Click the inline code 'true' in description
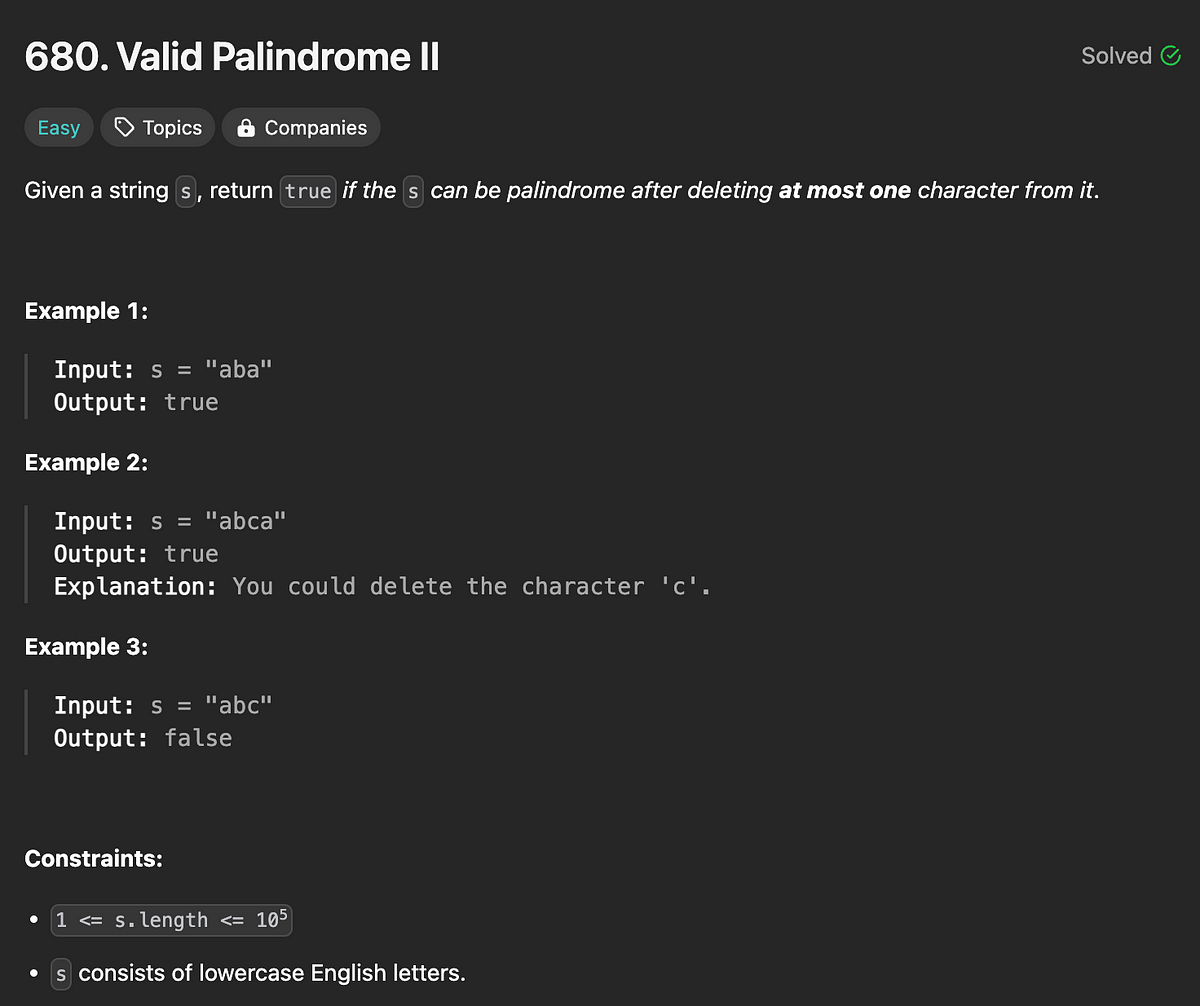The height and width of the screenshot is (1006, 1200). tap(308, 190)
